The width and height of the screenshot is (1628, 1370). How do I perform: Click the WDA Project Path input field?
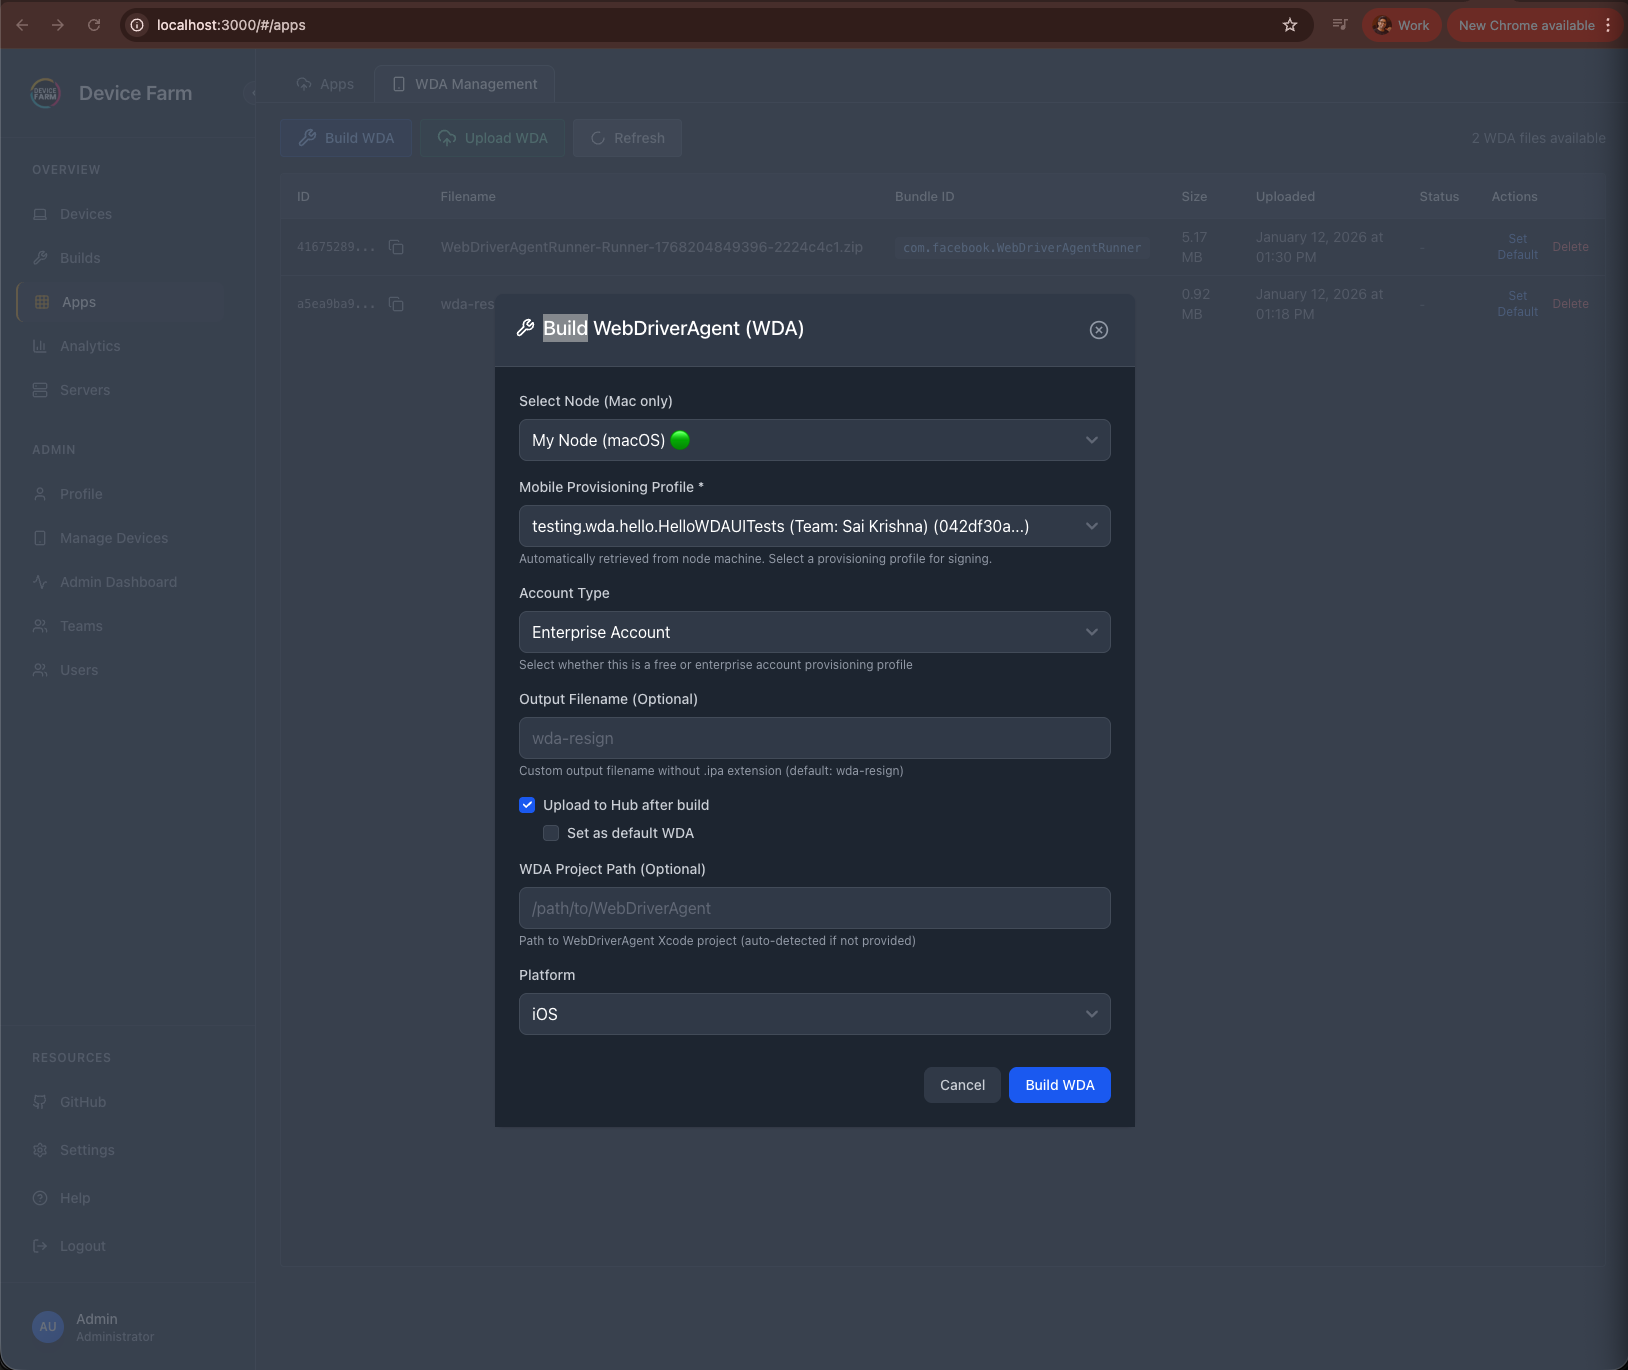[814, 908]
